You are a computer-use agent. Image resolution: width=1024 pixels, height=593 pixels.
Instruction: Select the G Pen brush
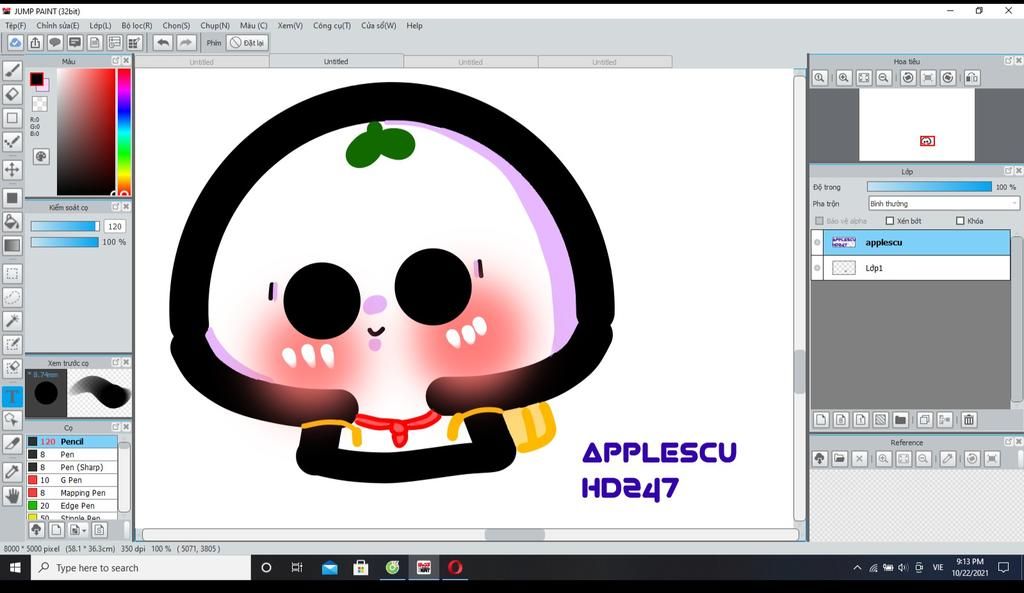(72, 480)
